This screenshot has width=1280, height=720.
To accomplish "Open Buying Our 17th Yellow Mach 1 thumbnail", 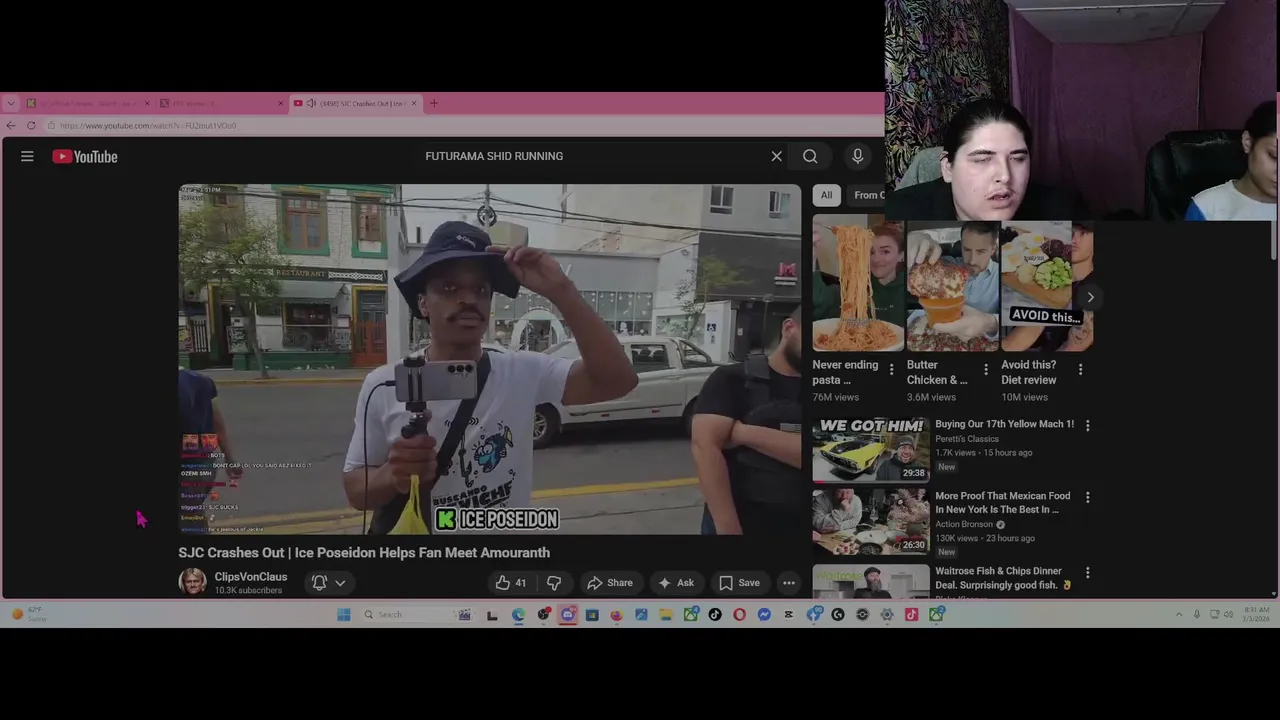I will click(870, 449).
